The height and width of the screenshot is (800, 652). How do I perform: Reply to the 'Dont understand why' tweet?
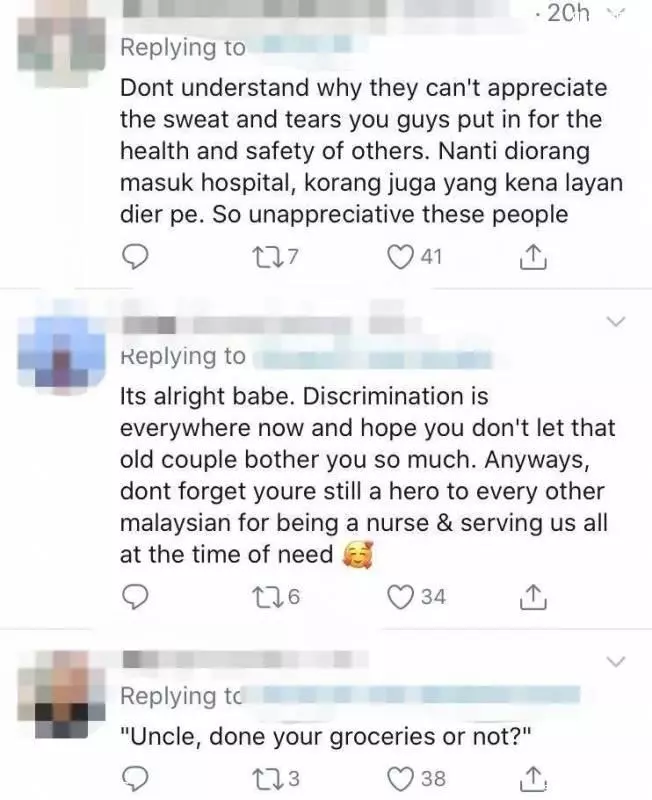point(134,257)
